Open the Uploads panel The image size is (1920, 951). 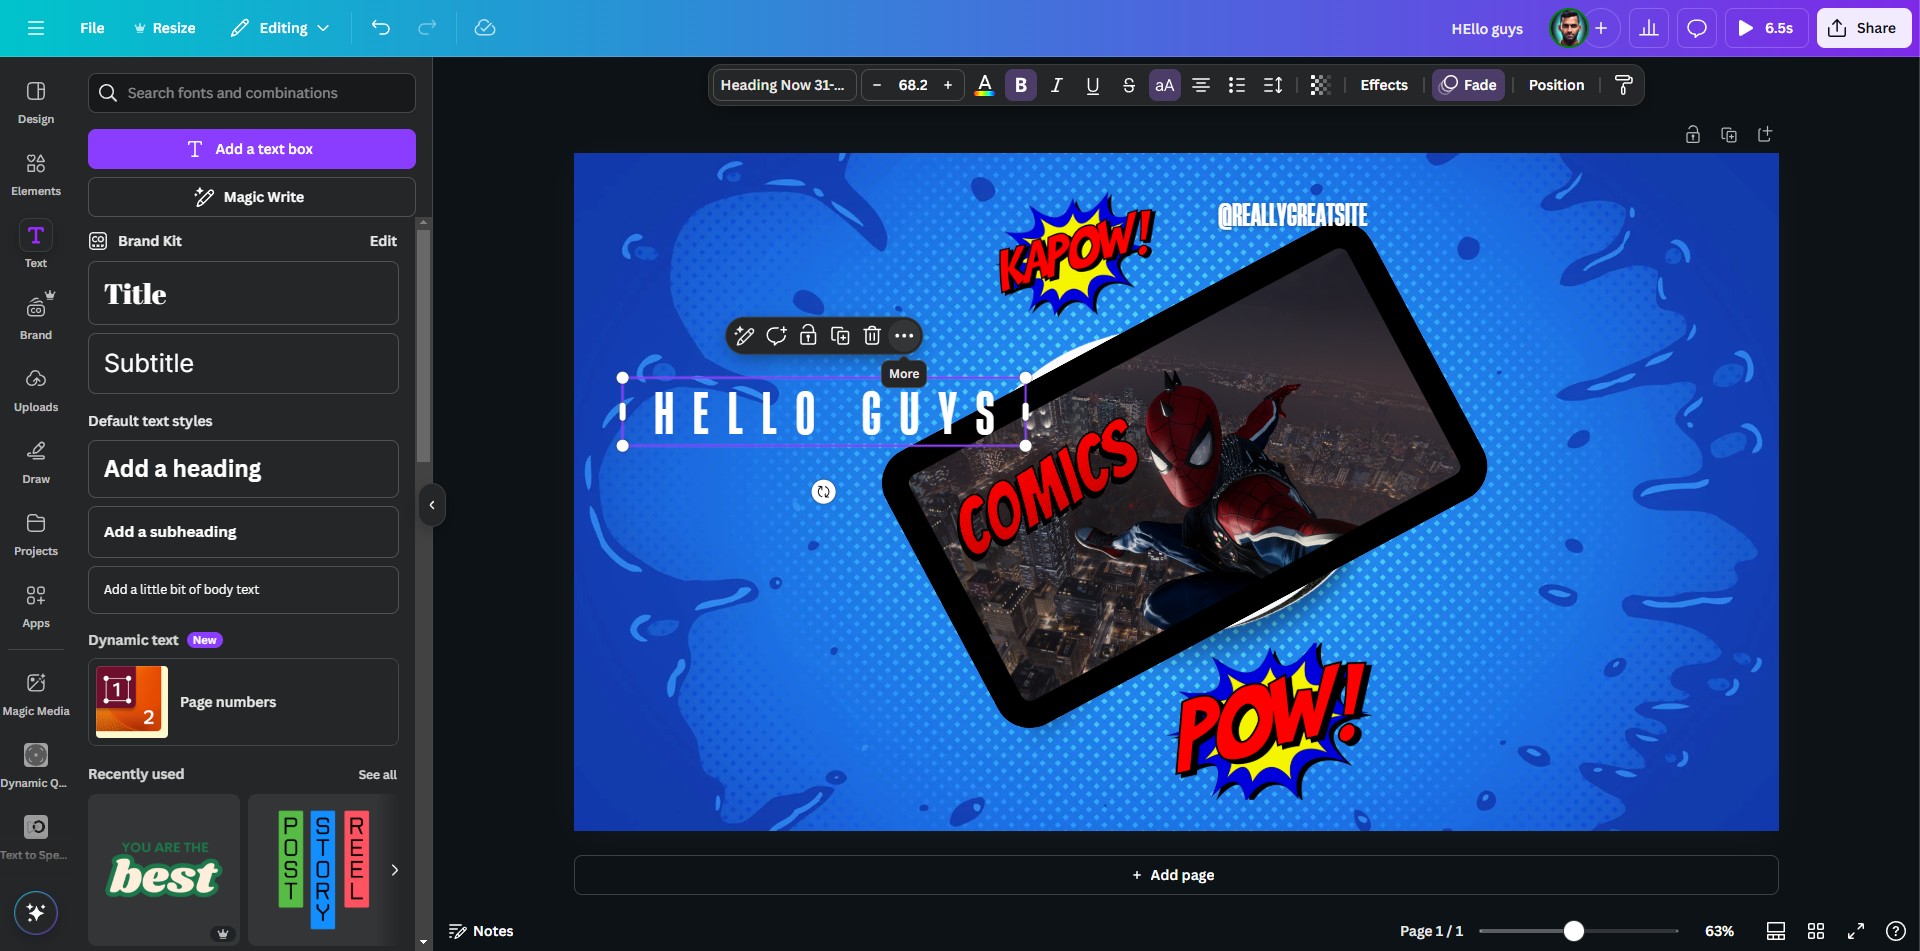36,390
